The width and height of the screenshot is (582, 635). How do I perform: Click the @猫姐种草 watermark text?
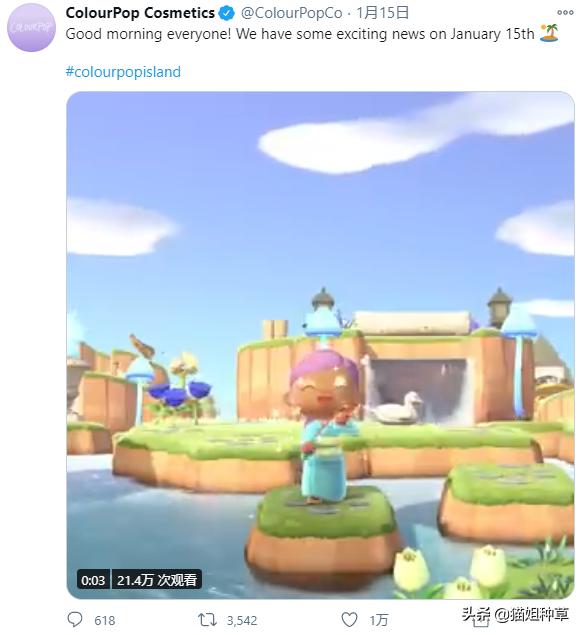(x=531, y=615)
